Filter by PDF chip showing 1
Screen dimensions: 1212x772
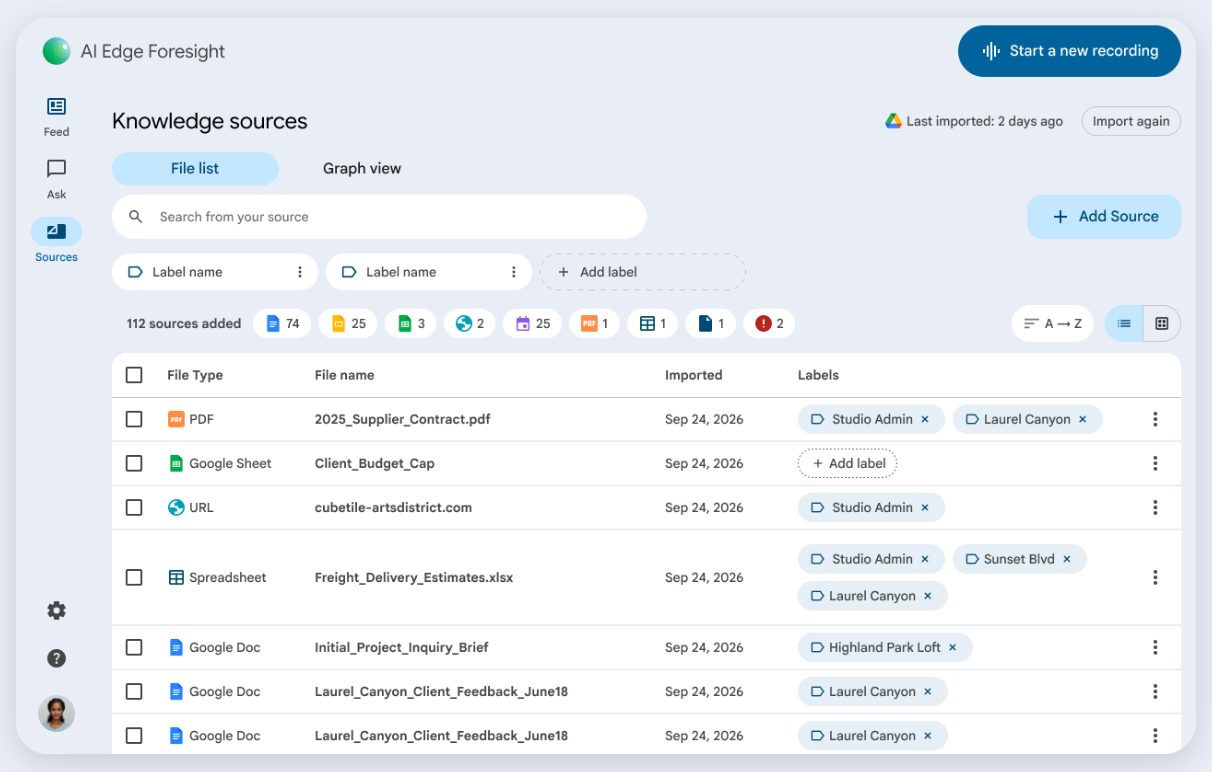(x=594, y=323)
